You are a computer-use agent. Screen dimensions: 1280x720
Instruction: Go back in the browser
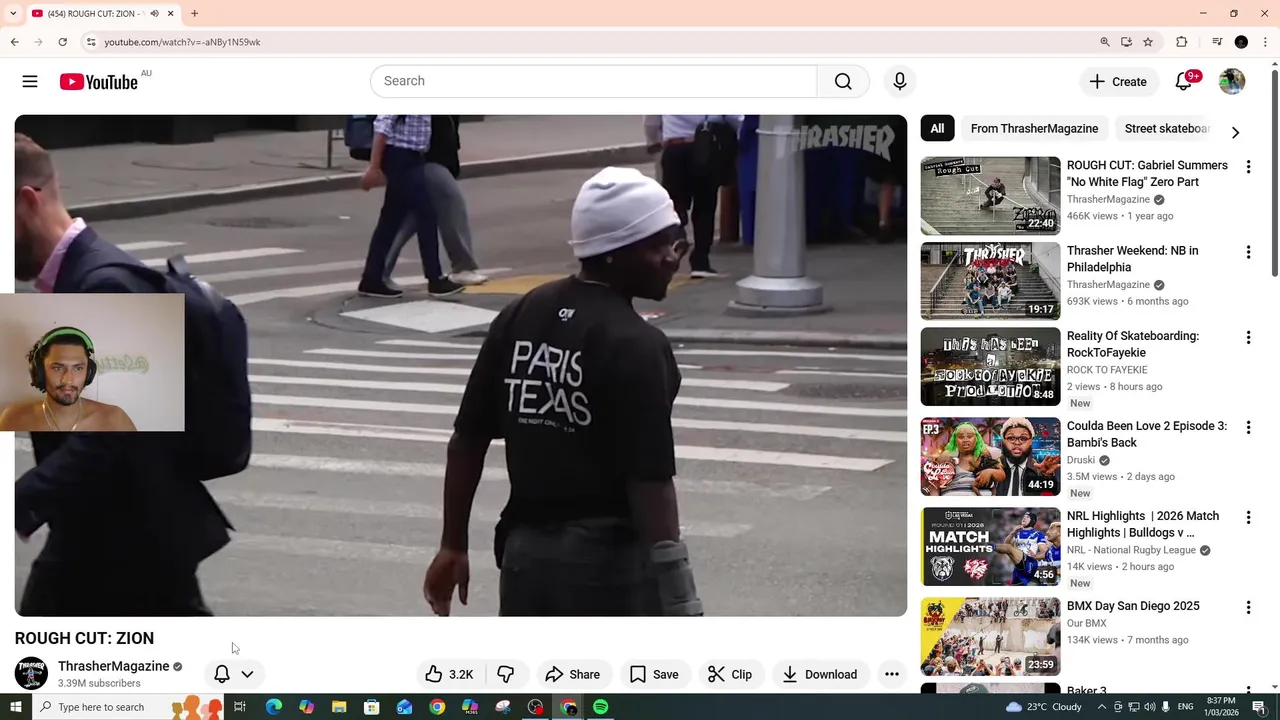[14, 42]
